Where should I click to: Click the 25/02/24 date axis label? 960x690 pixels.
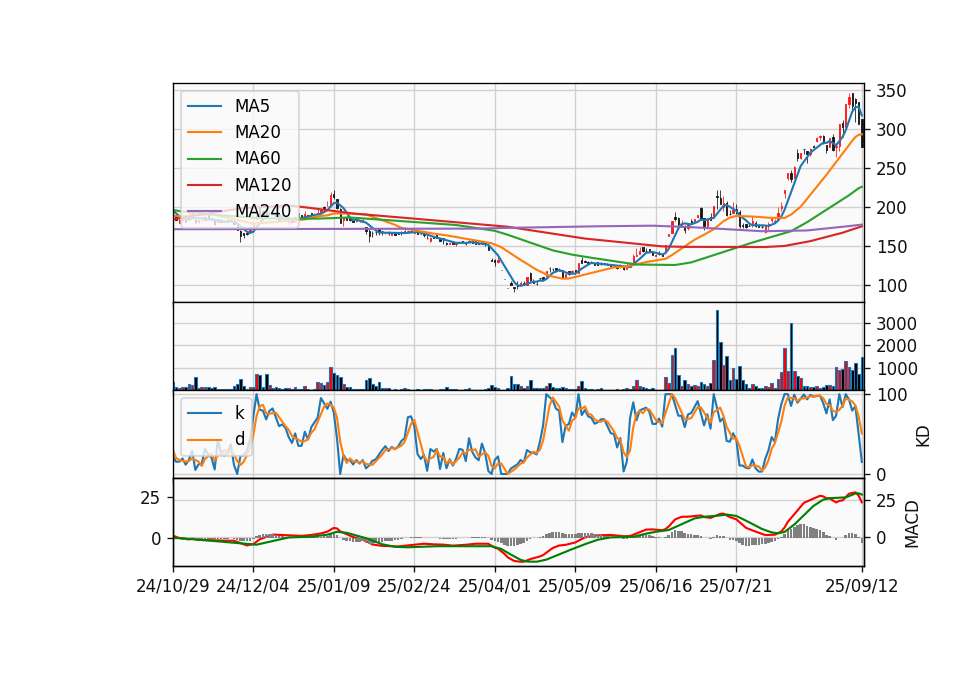click(414, 586)
